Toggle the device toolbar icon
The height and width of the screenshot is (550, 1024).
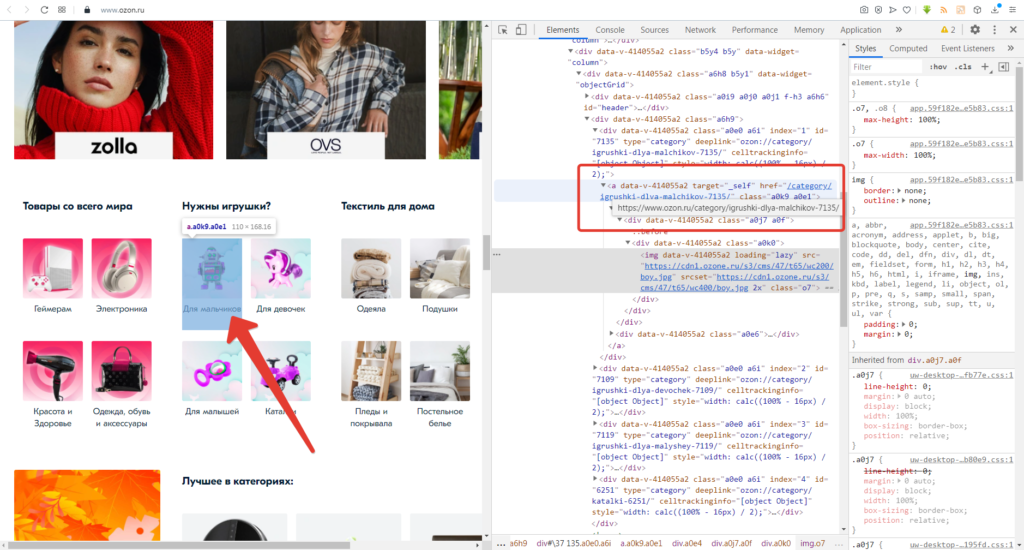tap(524, 30)
